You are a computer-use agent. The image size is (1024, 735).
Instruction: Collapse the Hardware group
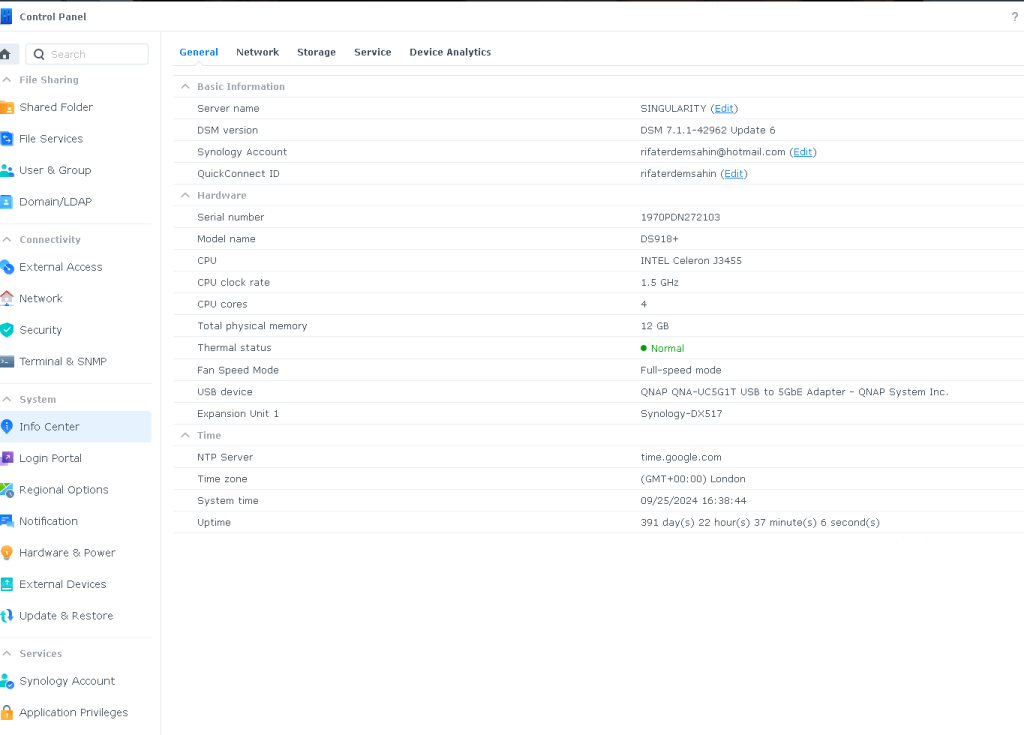pyautogui.click(x=185, y=195)
